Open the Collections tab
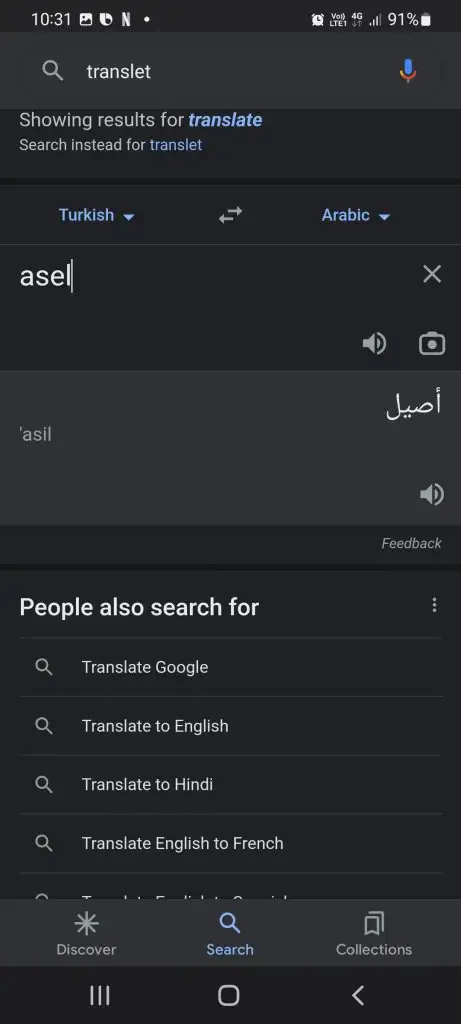The image size is (461, 1024). pyautogui.click(x=374, y=934)
